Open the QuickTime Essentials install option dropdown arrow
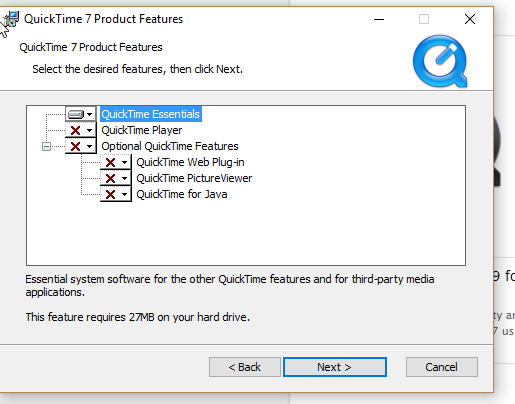Screen dimensions: 515x404 click(x=90, y=114)
